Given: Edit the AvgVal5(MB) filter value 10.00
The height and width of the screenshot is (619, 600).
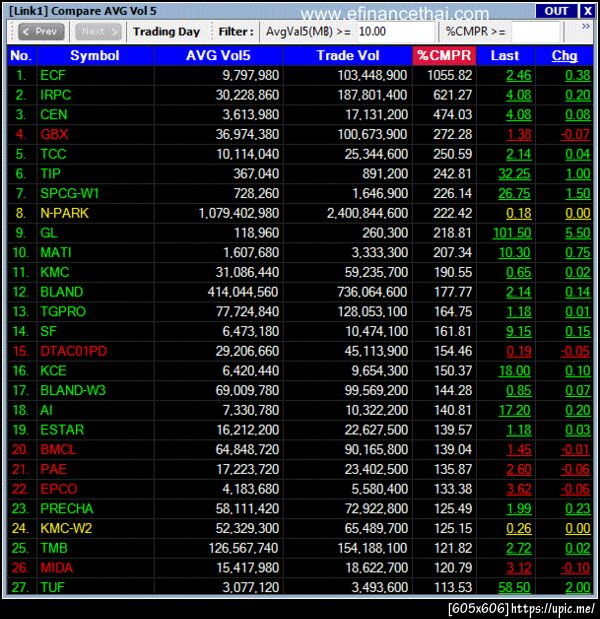Looking at the screenshot, I should point(396,32).
